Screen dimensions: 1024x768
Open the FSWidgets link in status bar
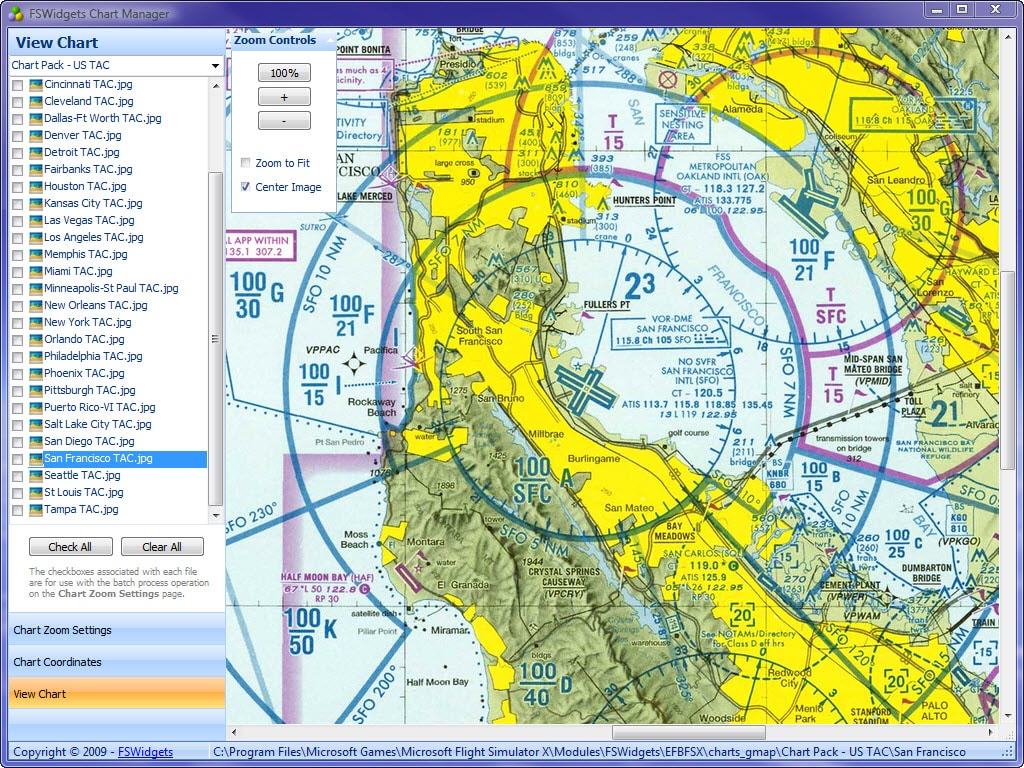(x=145, y=752)
